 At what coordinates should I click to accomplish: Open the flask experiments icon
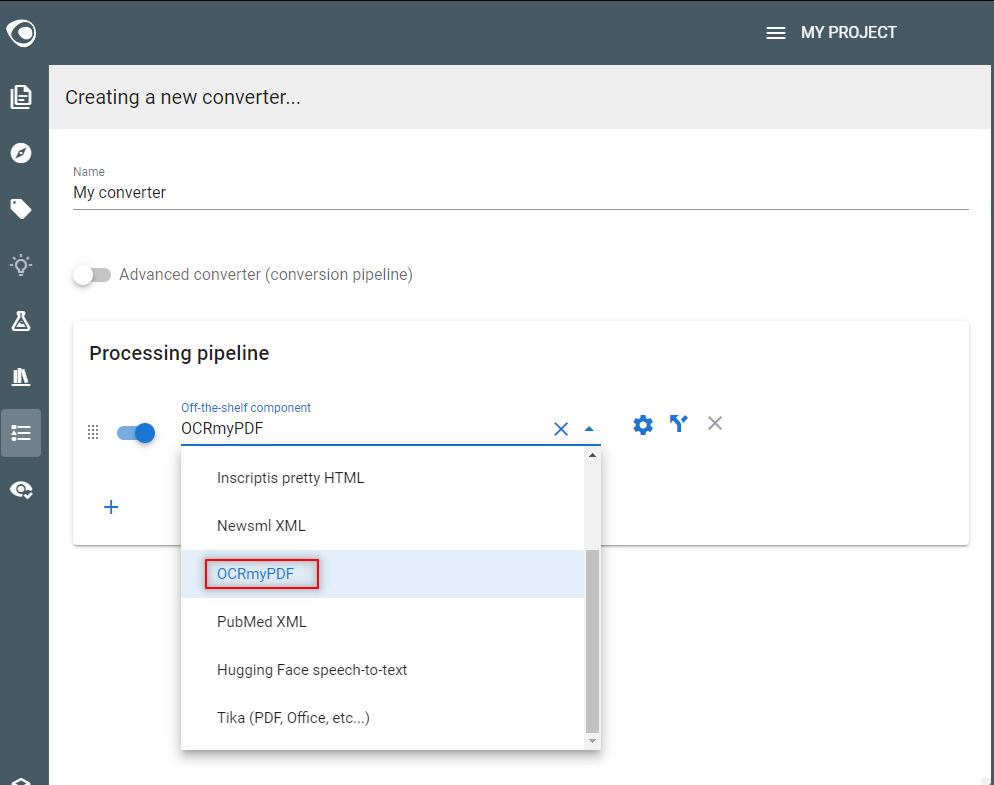[x=21, y=321]
